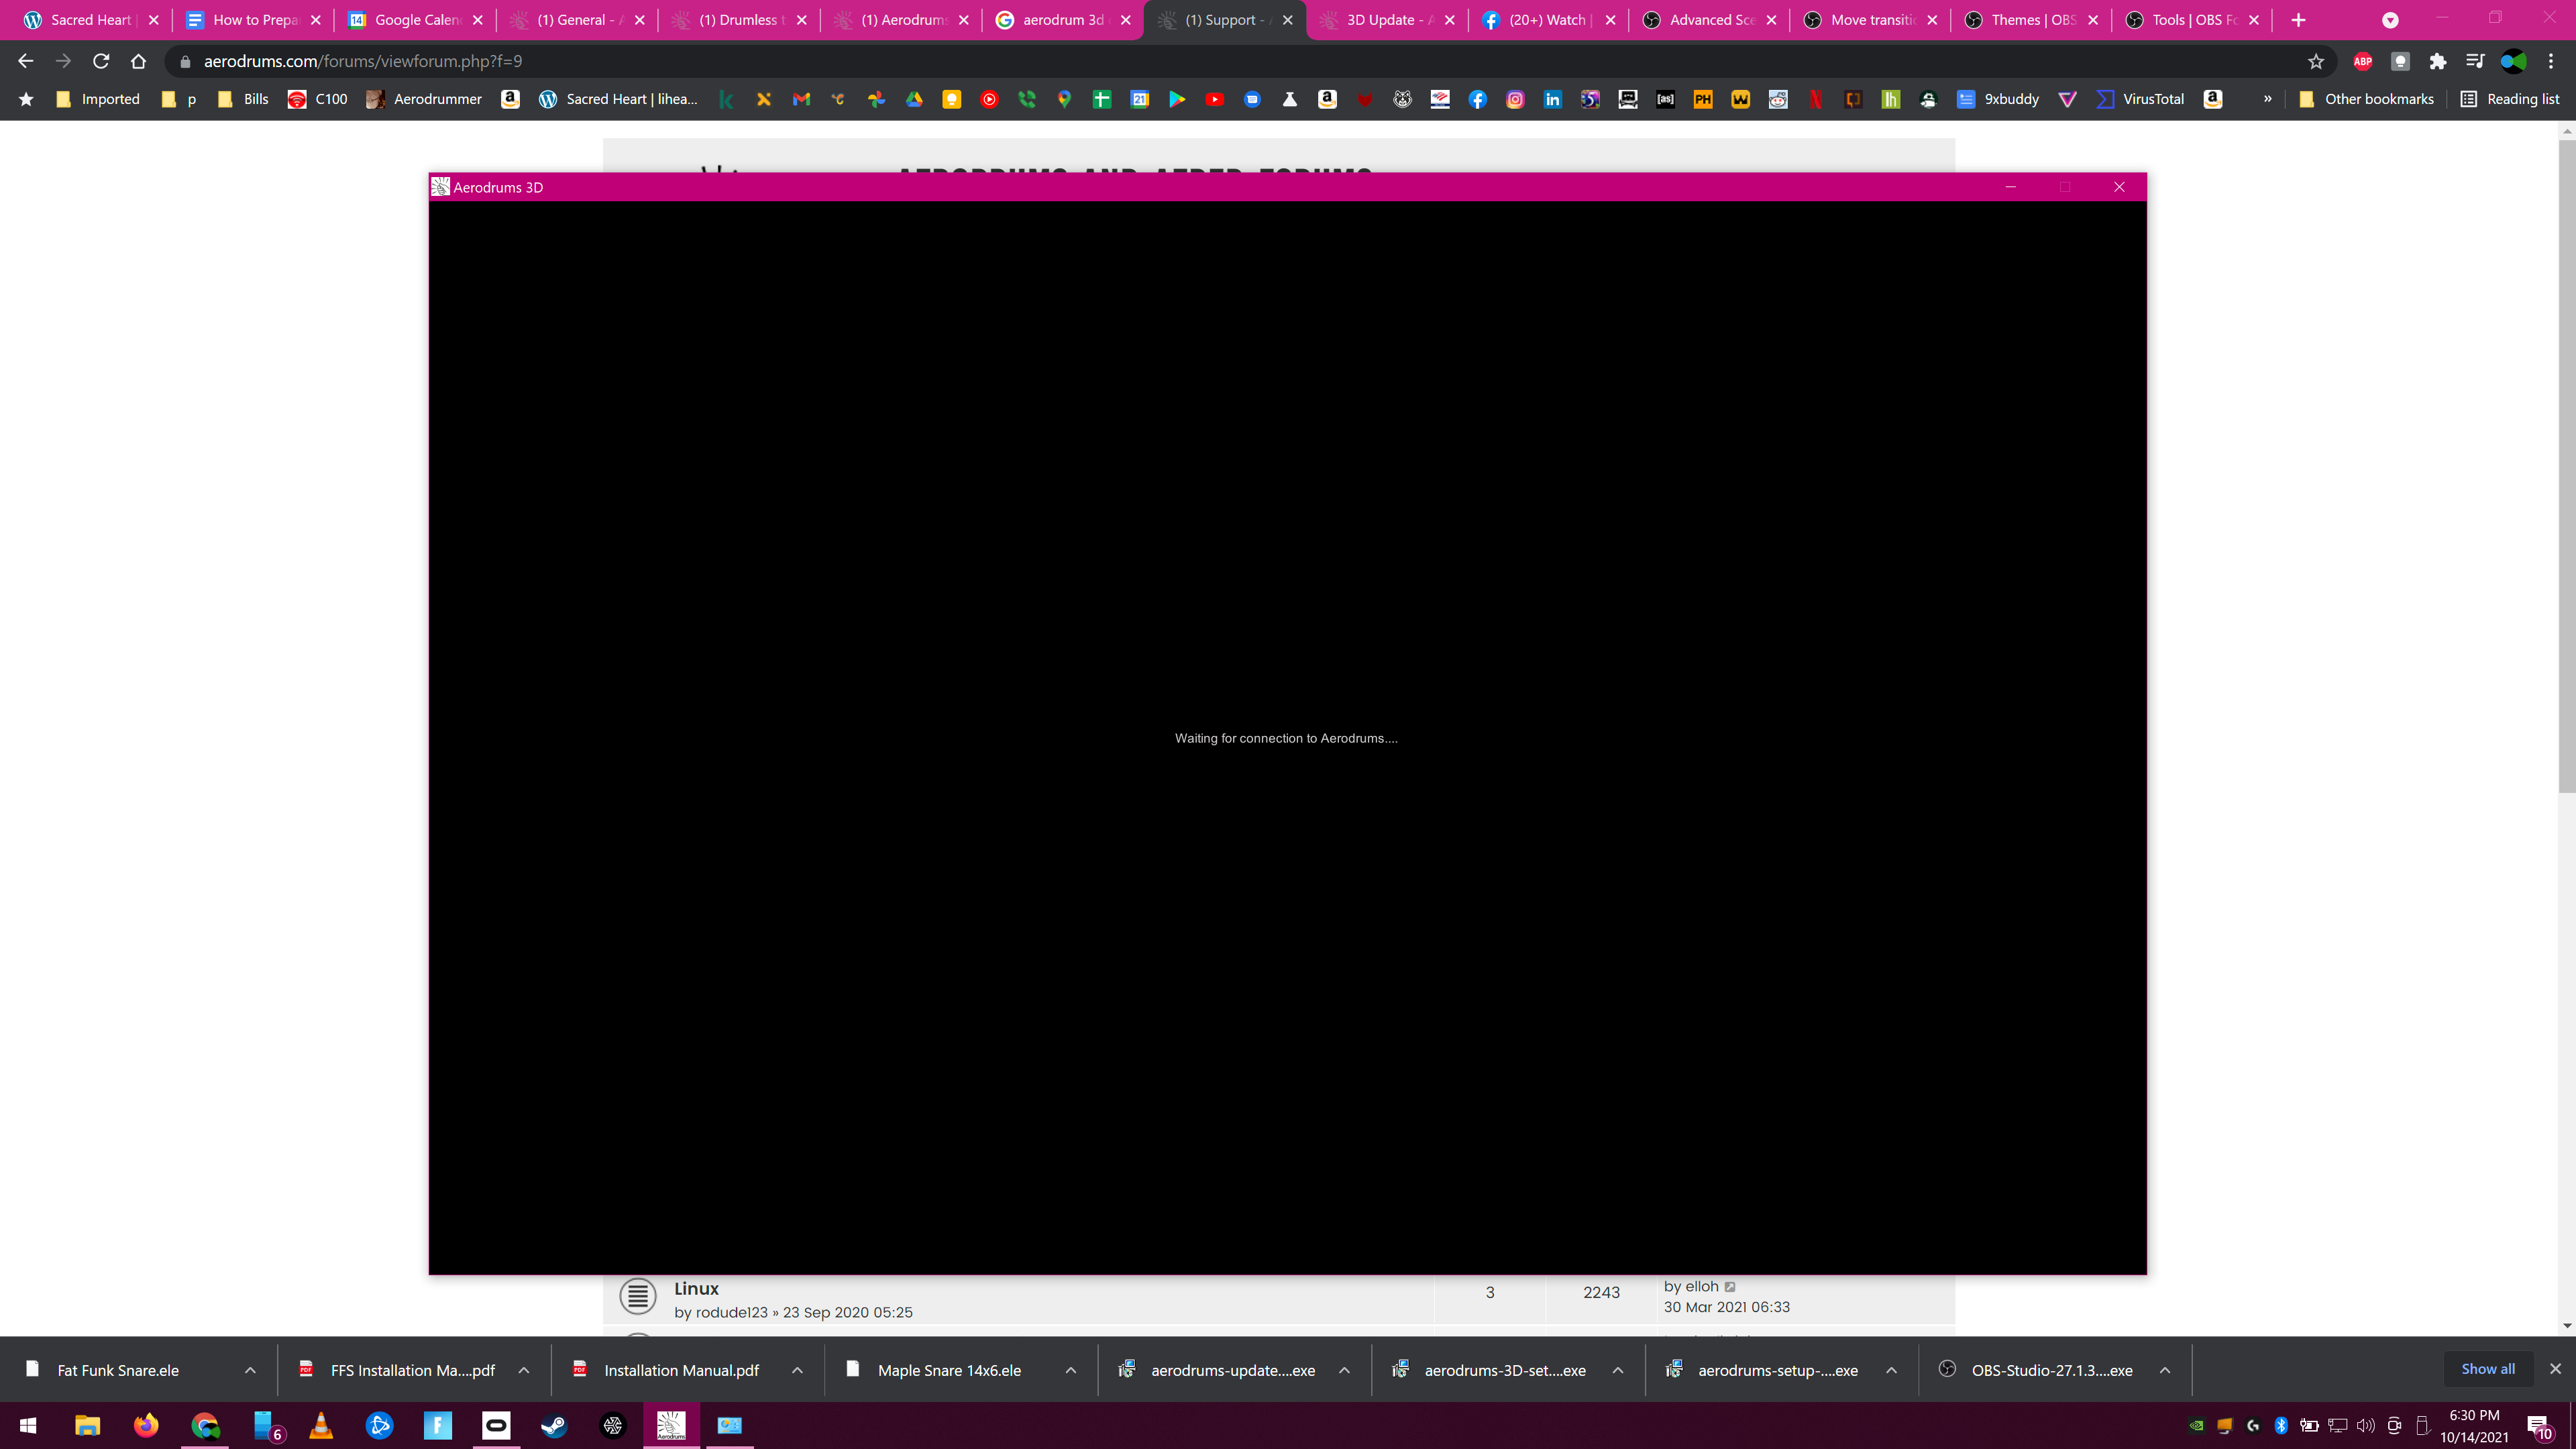Open VLC media player from taskbar

point(321,1425)
